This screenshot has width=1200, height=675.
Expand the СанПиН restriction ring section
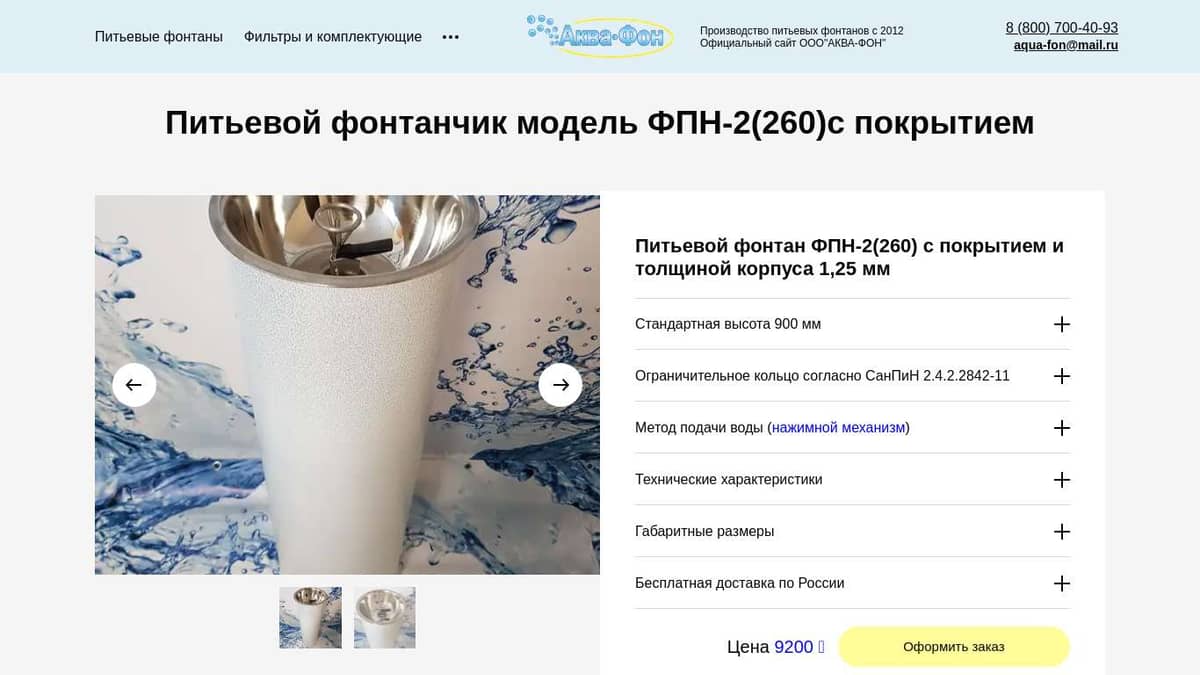852,376
